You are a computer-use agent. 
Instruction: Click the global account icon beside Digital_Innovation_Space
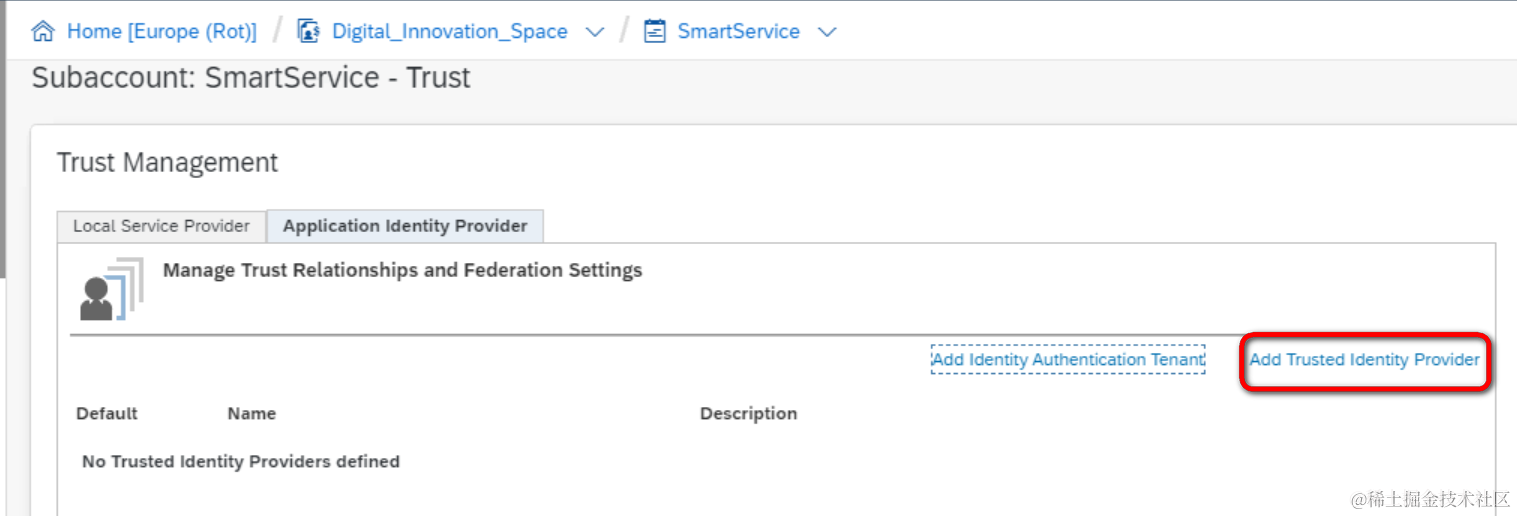(x=308, y=31)
